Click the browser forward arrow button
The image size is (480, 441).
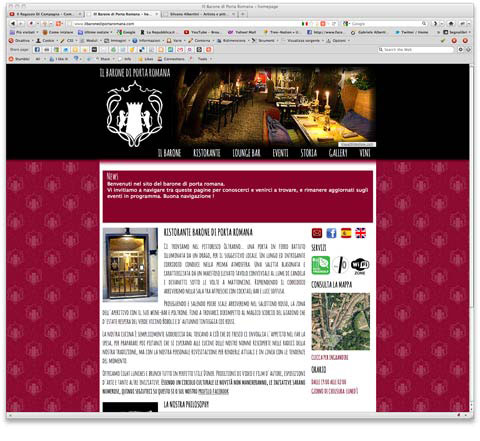20,24
